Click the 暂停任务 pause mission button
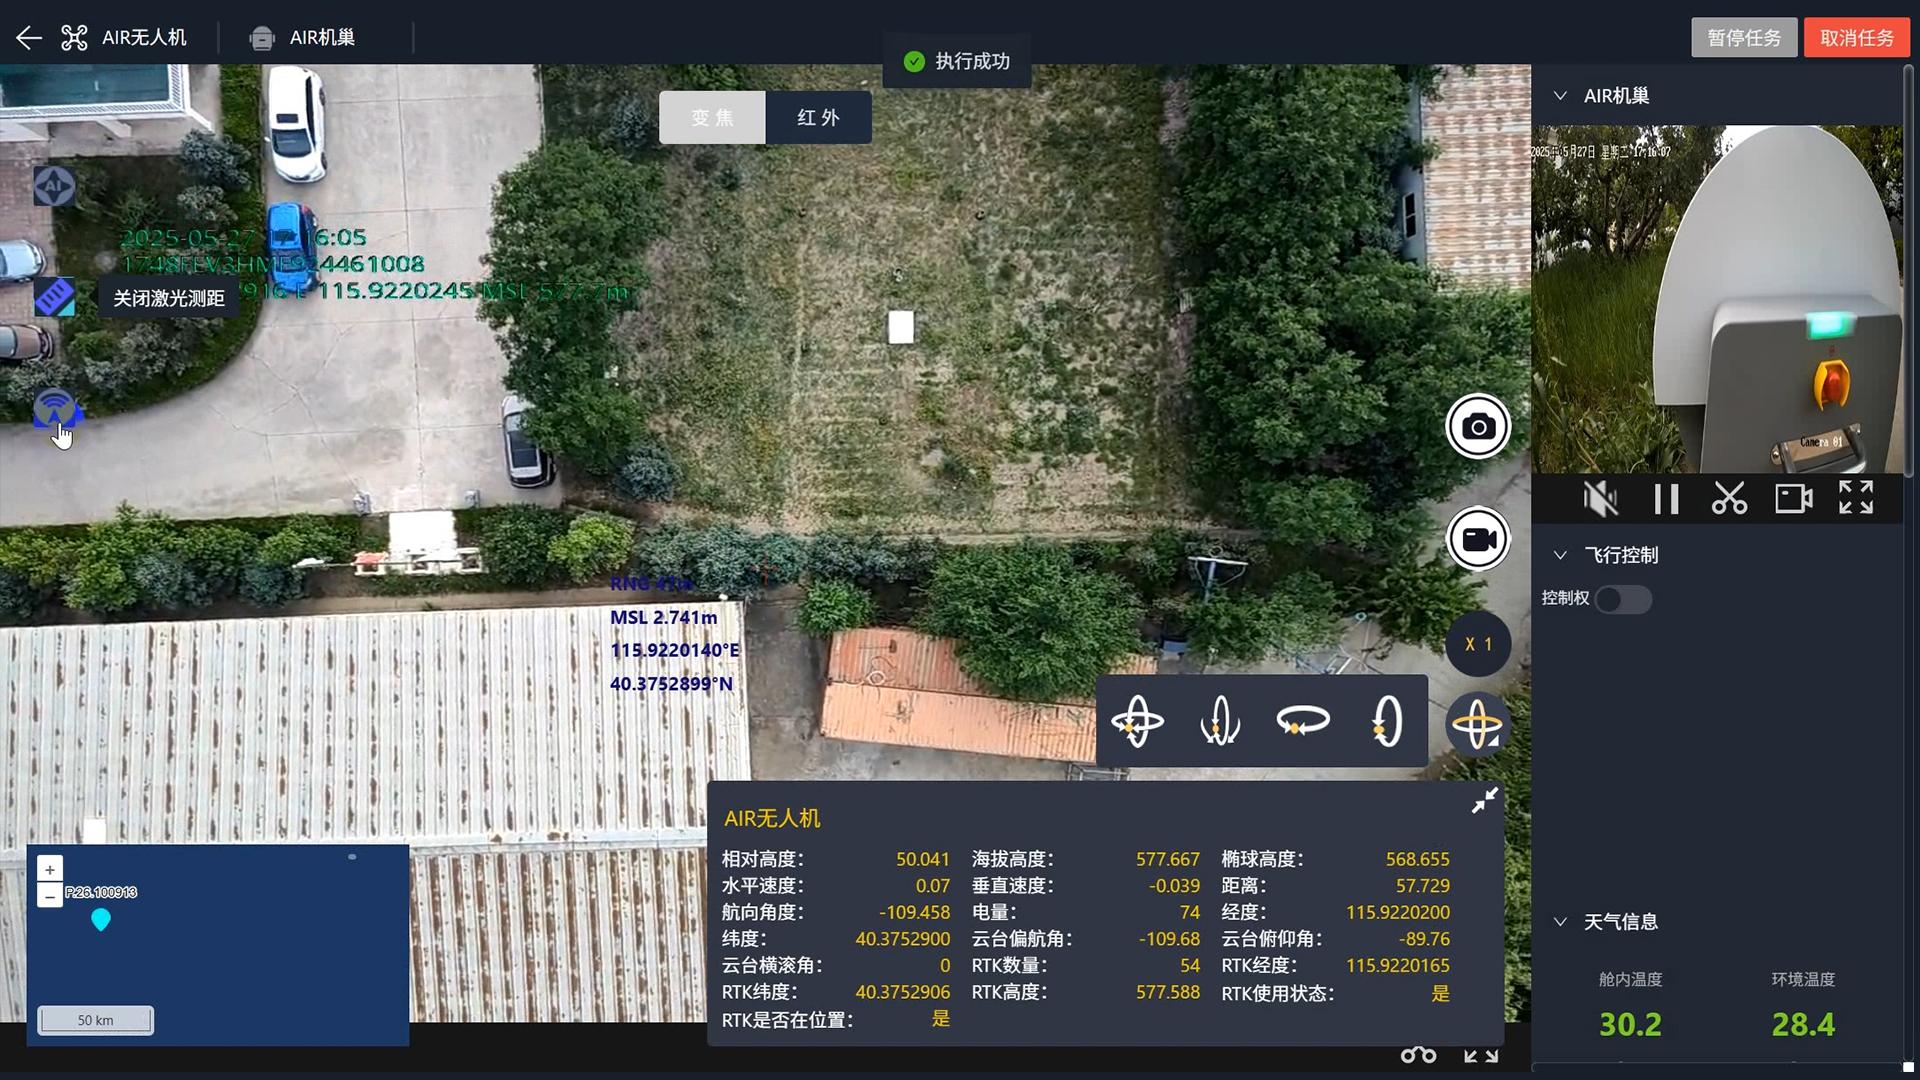The image size is (1920, 1080). click(x=1744, y=38)
